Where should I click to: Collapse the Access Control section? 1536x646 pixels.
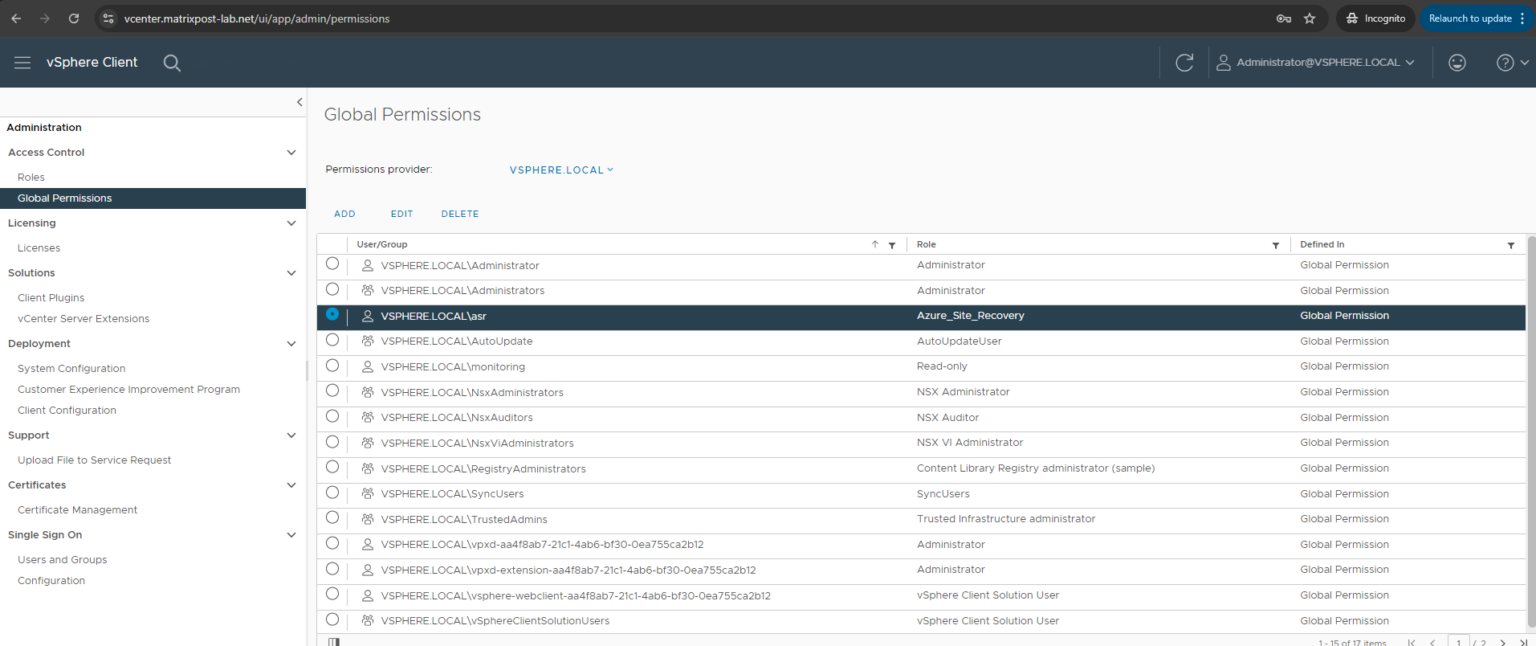tap(291, 152)
